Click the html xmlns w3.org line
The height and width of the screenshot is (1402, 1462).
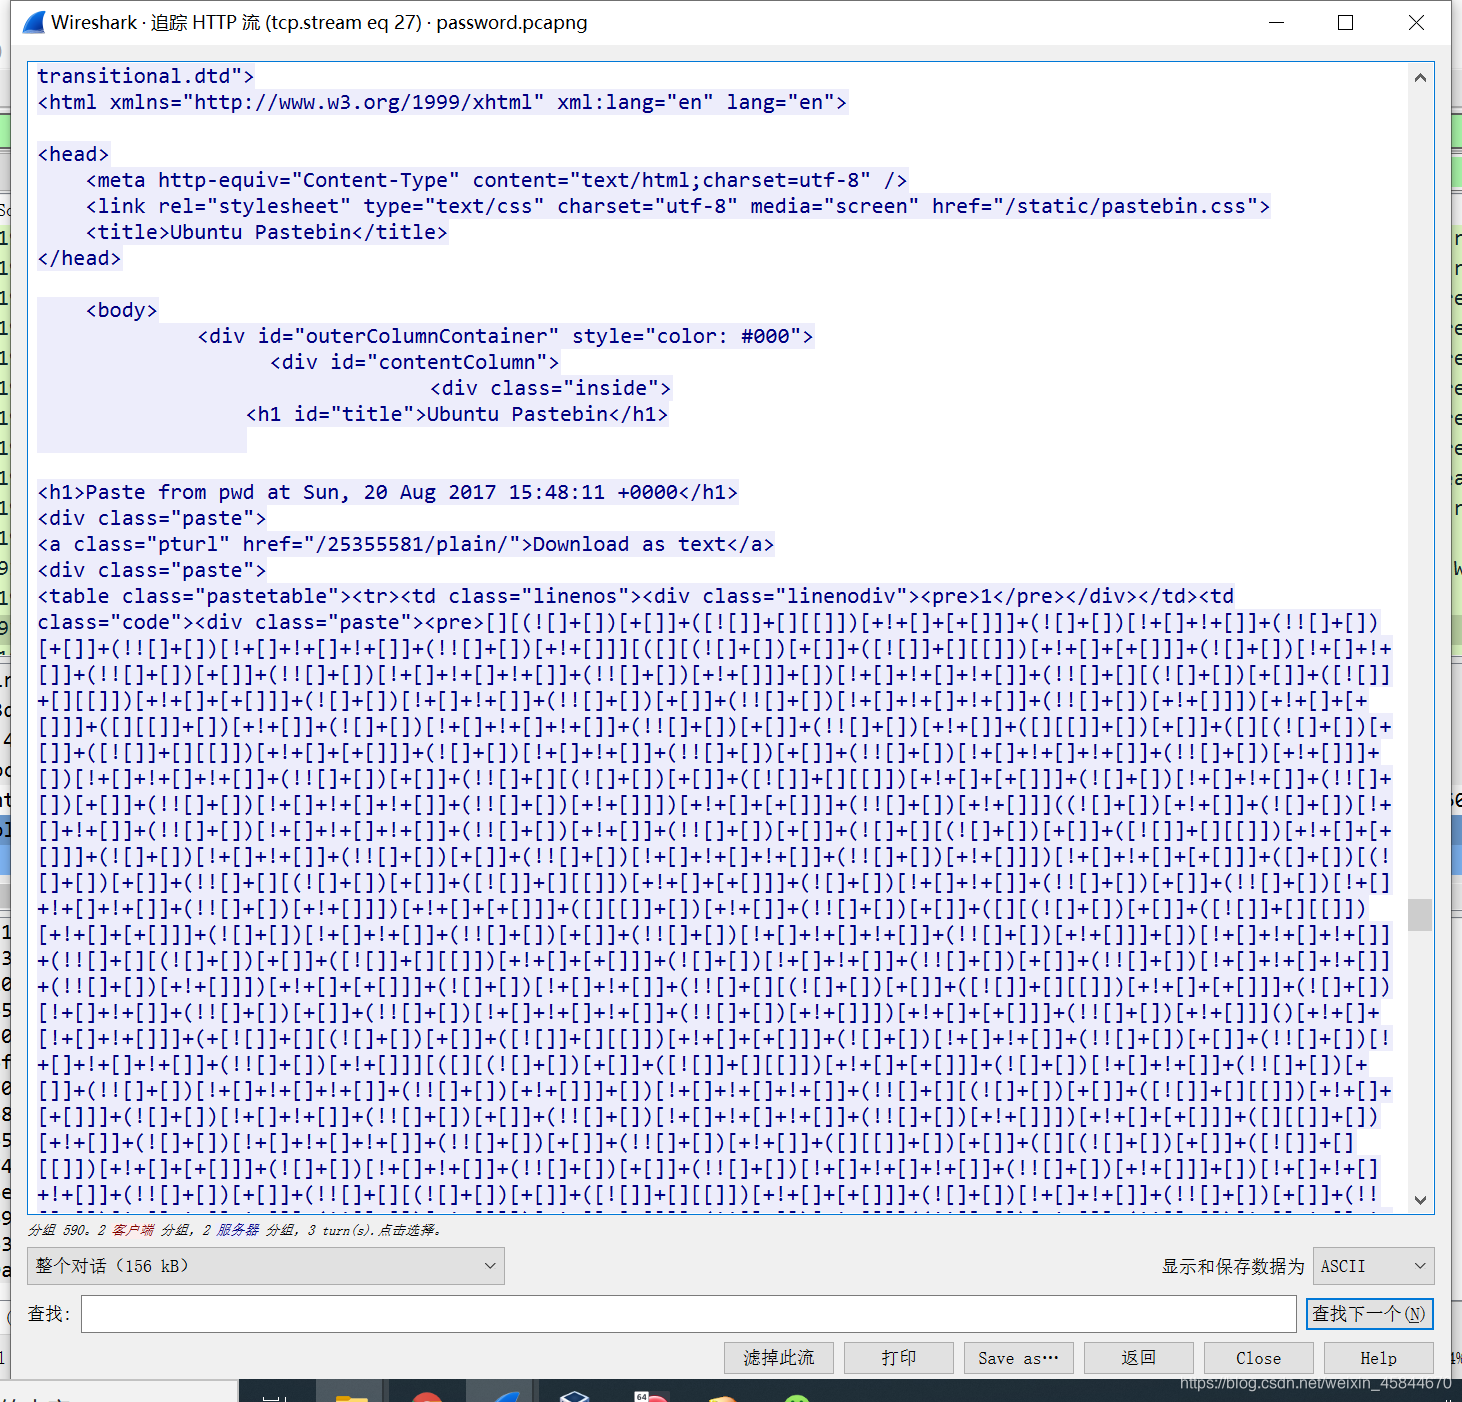[x=442, y=102]
